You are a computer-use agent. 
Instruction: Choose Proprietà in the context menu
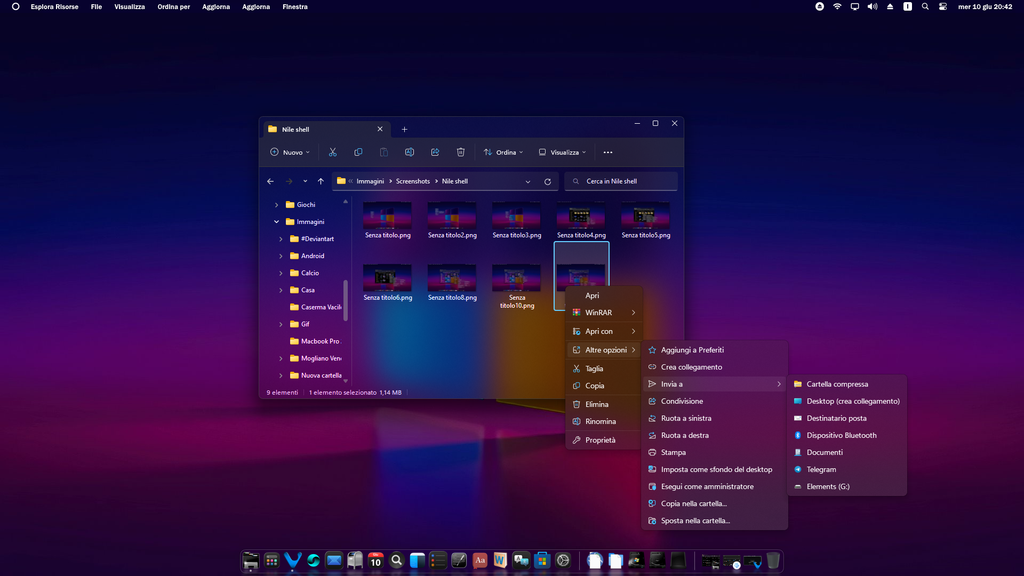[x=603, y=440]
